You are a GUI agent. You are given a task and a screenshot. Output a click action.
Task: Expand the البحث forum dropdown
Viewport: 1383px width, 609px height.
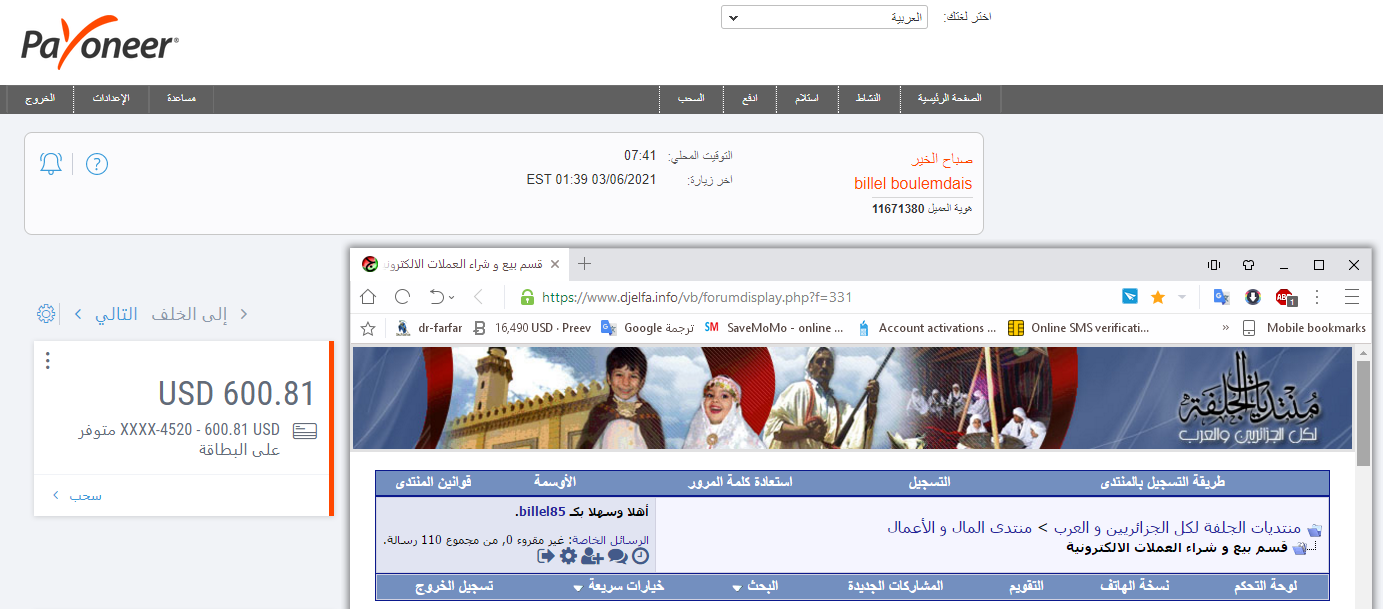tap(755, 587)
